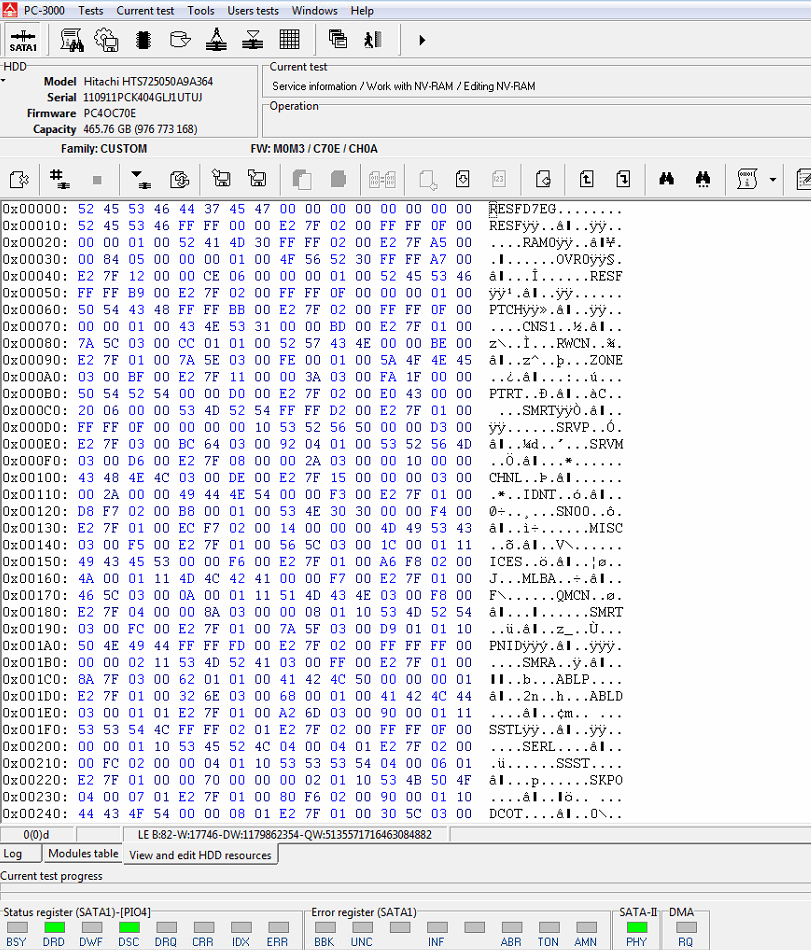Click the model value Hitachi HTS725050A9A364
Image resolution: width=811 pixels, height=950 pixels.
pos(148,81)
